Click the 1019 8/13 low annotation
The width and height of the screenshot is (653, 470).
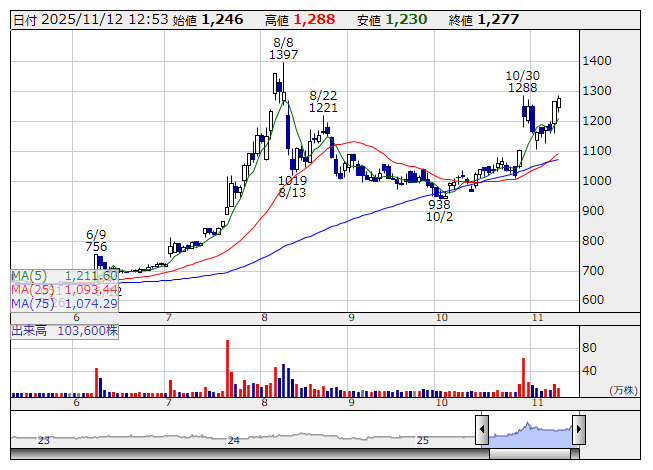(292, 186)
